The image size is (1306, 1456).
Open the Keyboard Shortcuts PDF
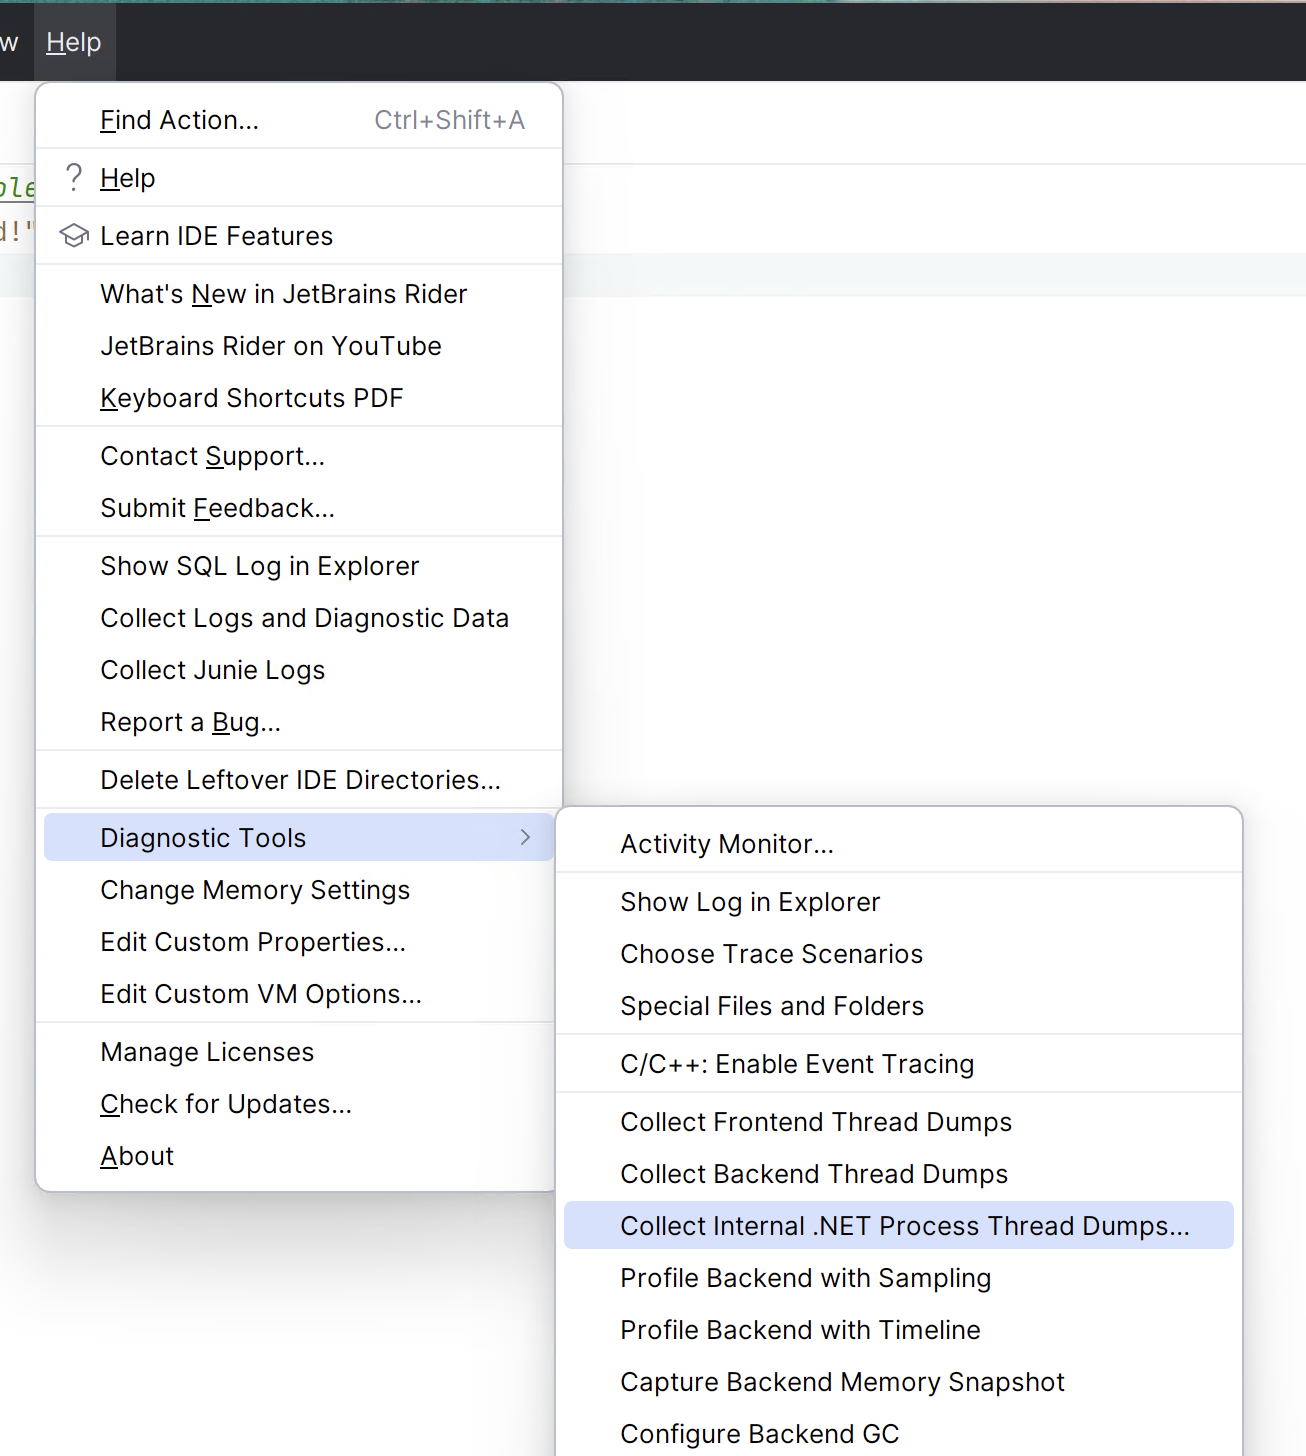(251, 397)
